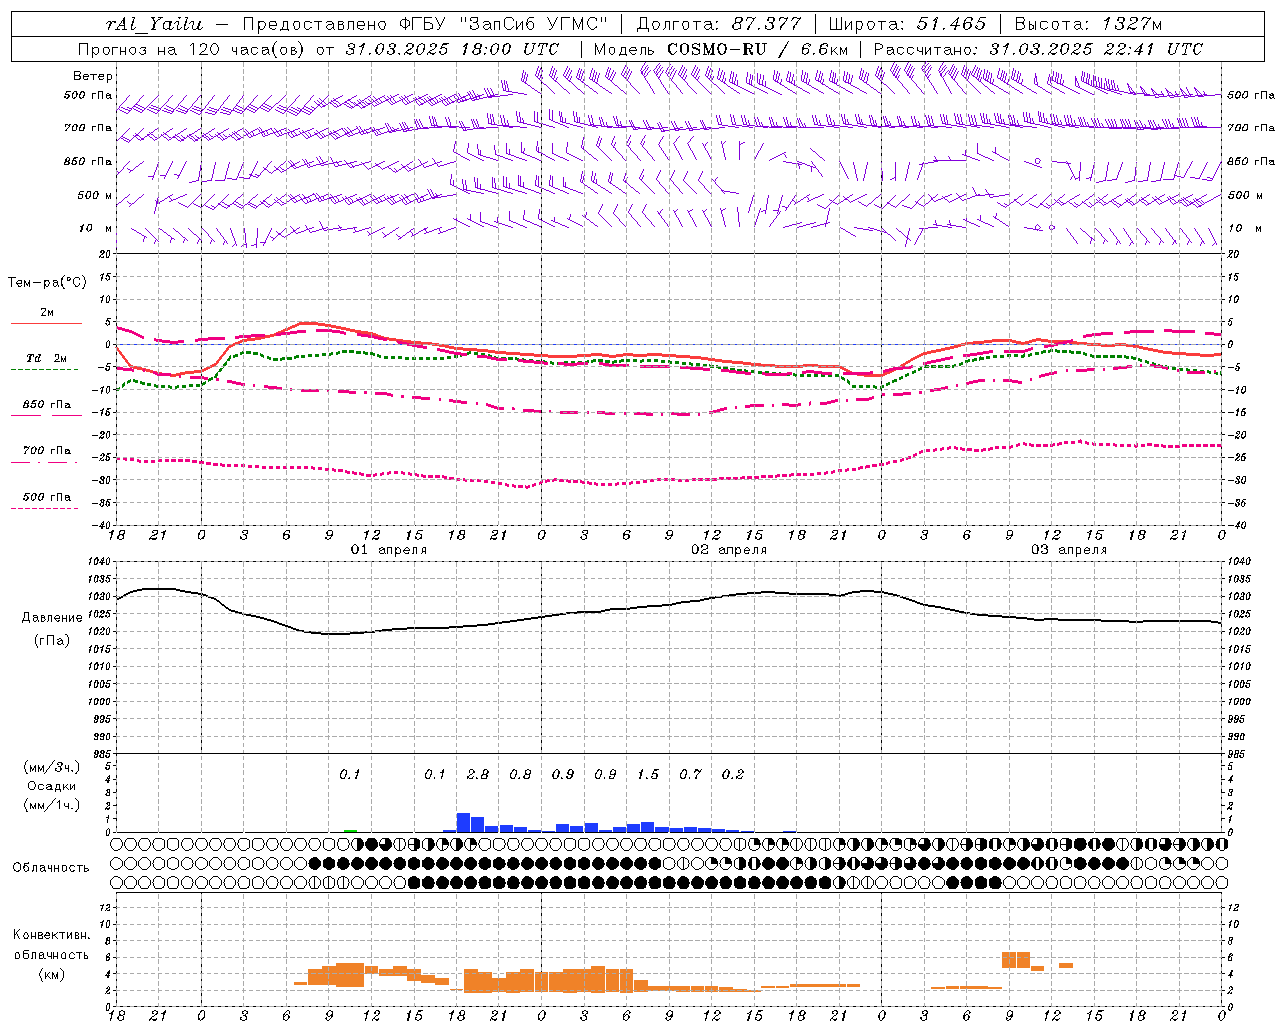Image resolution: width=1280 pixels, height=1024 pixels.
Task: Click the "(км)" unit under convective cloudiness
Action: pos(52,974)
